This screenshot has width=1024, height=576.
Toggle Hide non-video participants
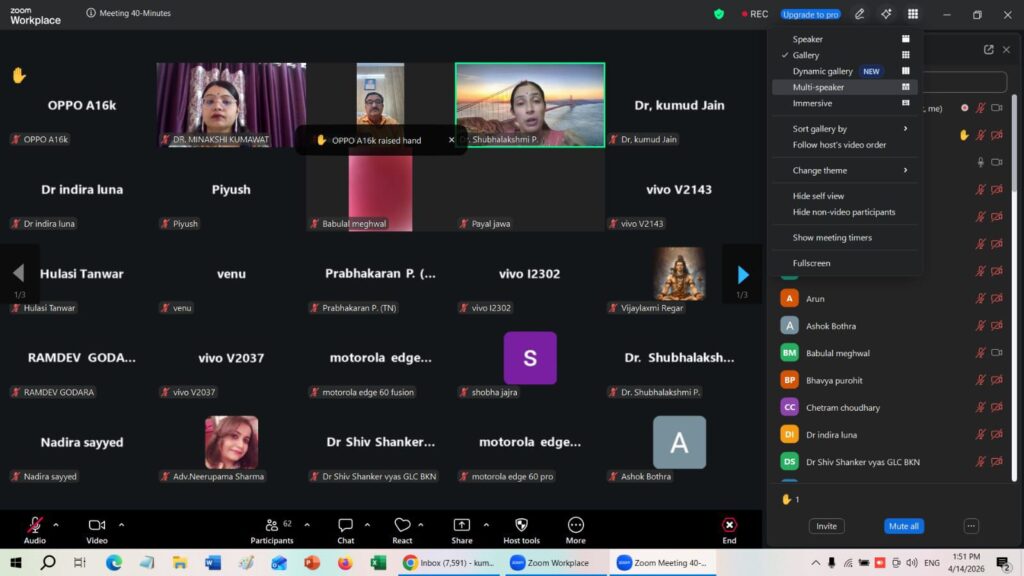pyautogui.click(x=844, y=212)
